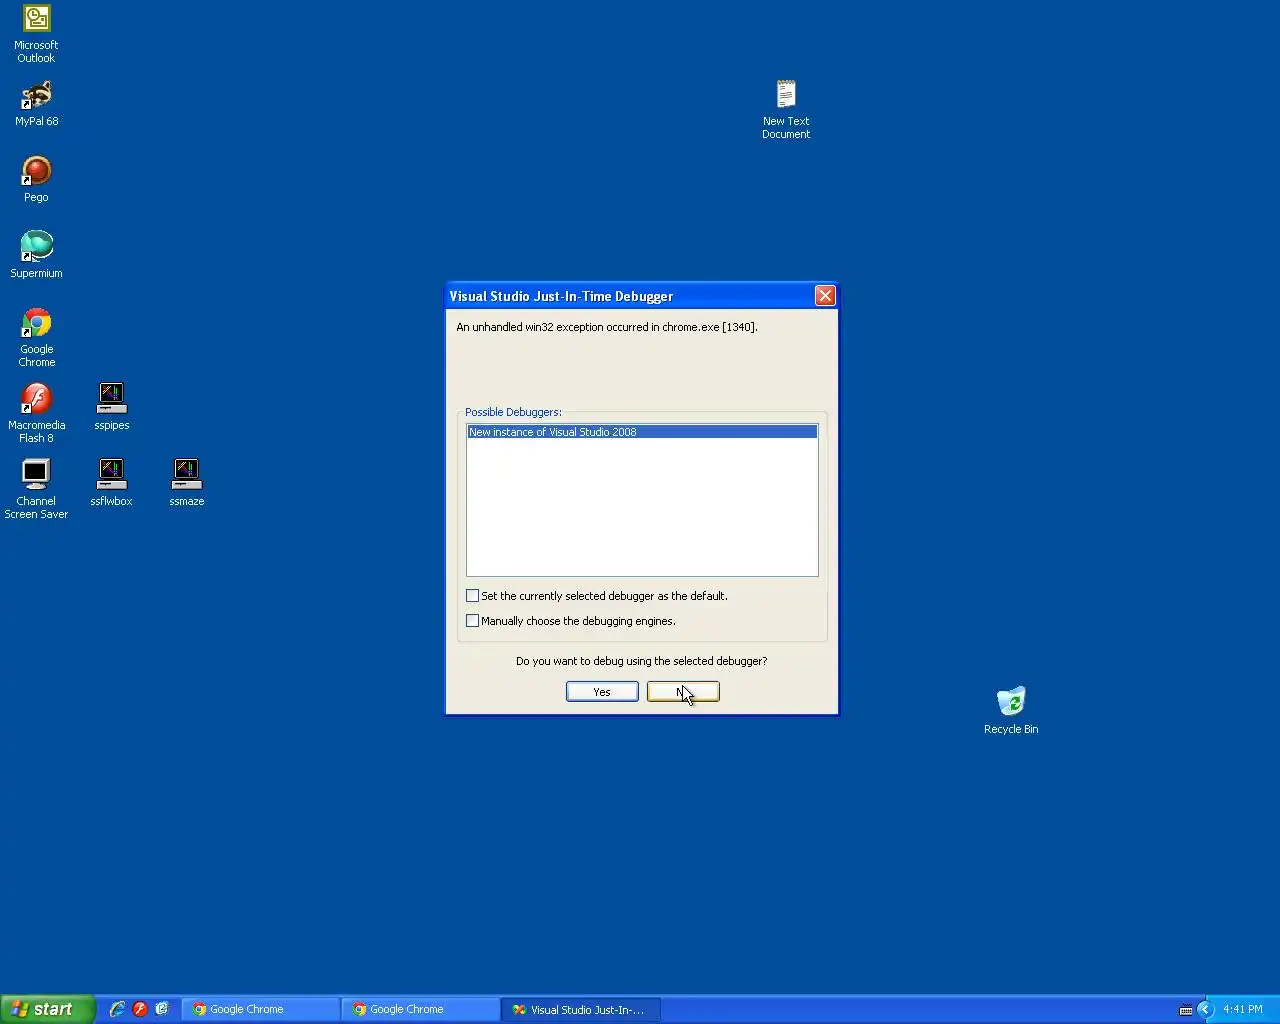Launch Internet Explorer from quick launch
Image resolution: width=1280 pixels, height=1024 pixels.
point(117,1009)
